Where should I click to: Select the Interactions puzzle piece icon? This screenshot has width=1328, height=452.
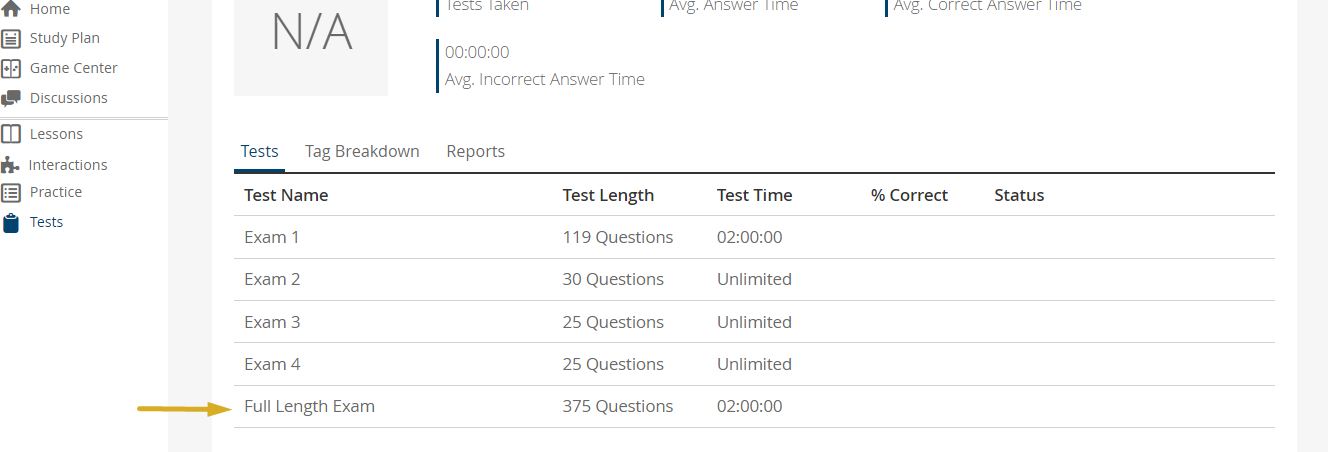[10, 165]
